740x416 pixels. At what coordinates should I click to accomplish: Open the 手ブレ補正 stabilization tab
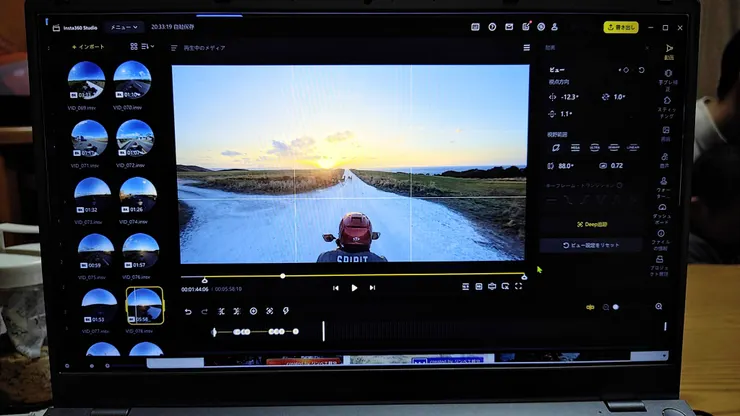(668, 80)
